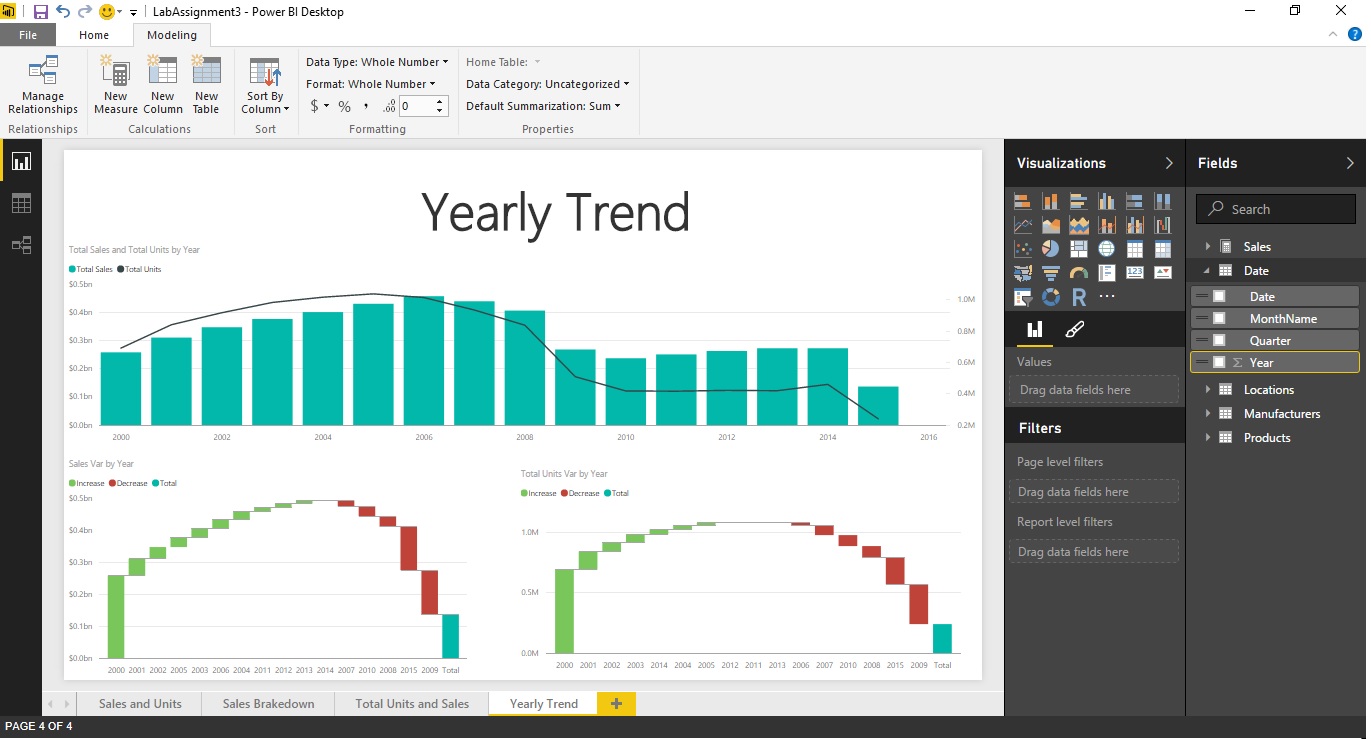Select the Pie chart visualization
Screen dimensions: 1371x739
tap(1051, 249)
